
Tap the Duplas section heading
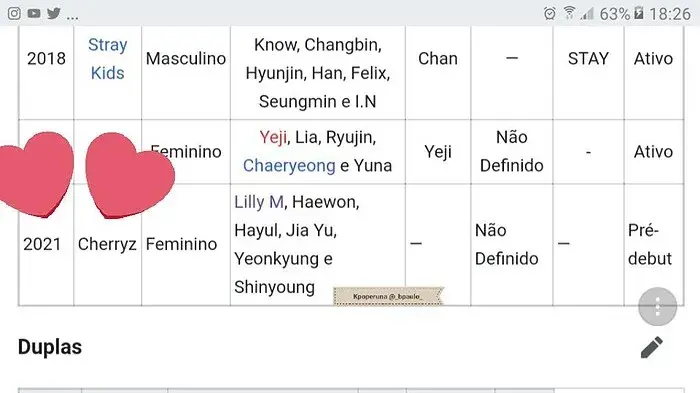pos(50,347)
